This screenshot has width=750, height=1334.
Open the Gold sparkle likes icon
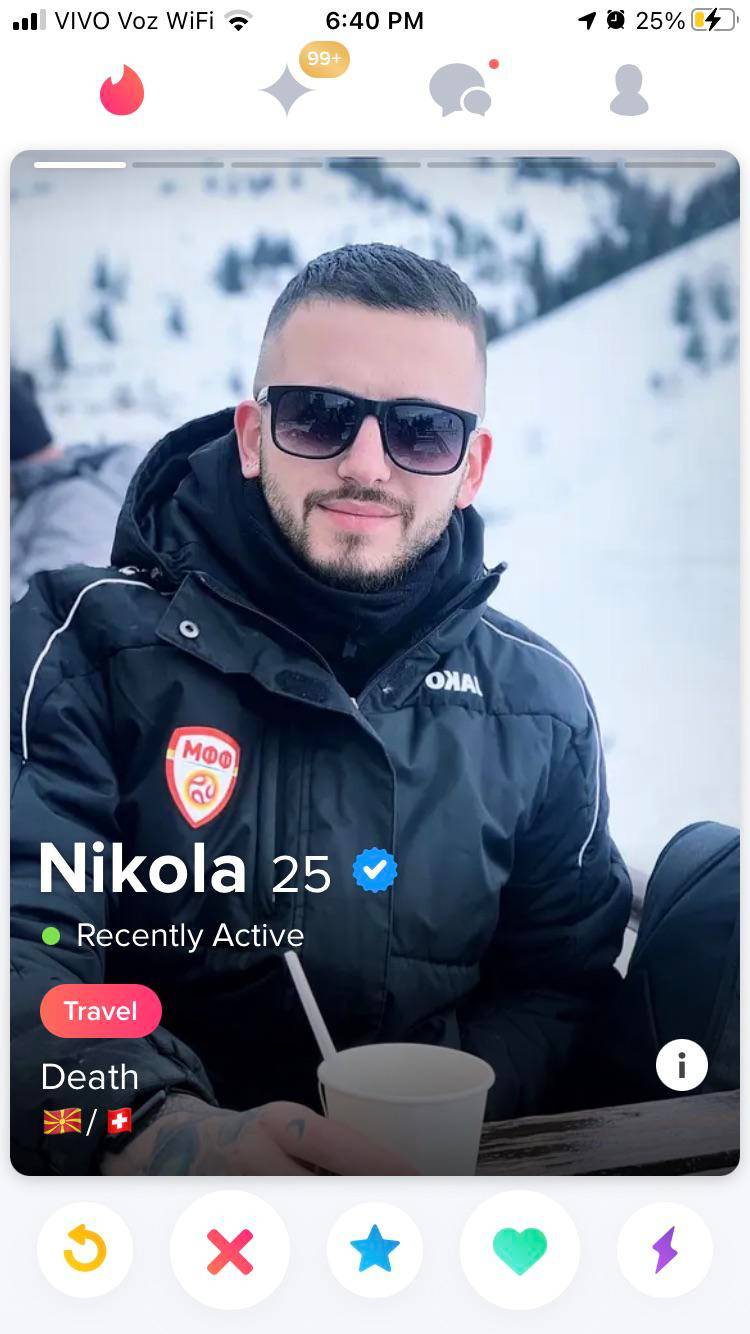287,91
